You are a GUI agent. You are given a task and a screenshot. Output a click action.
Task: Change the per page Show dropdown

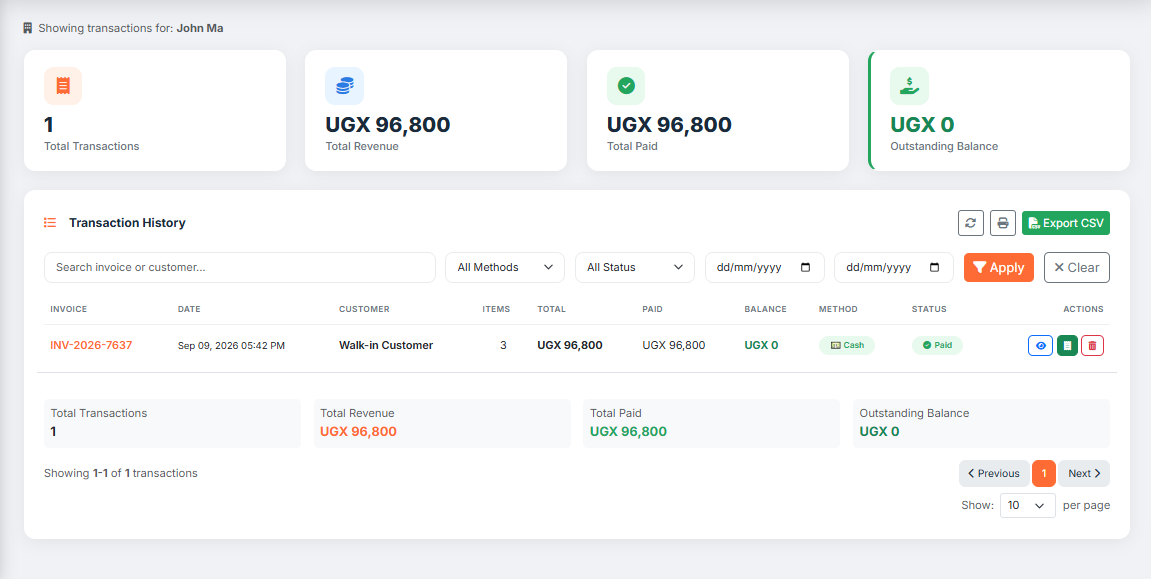tap(1028, 506)
